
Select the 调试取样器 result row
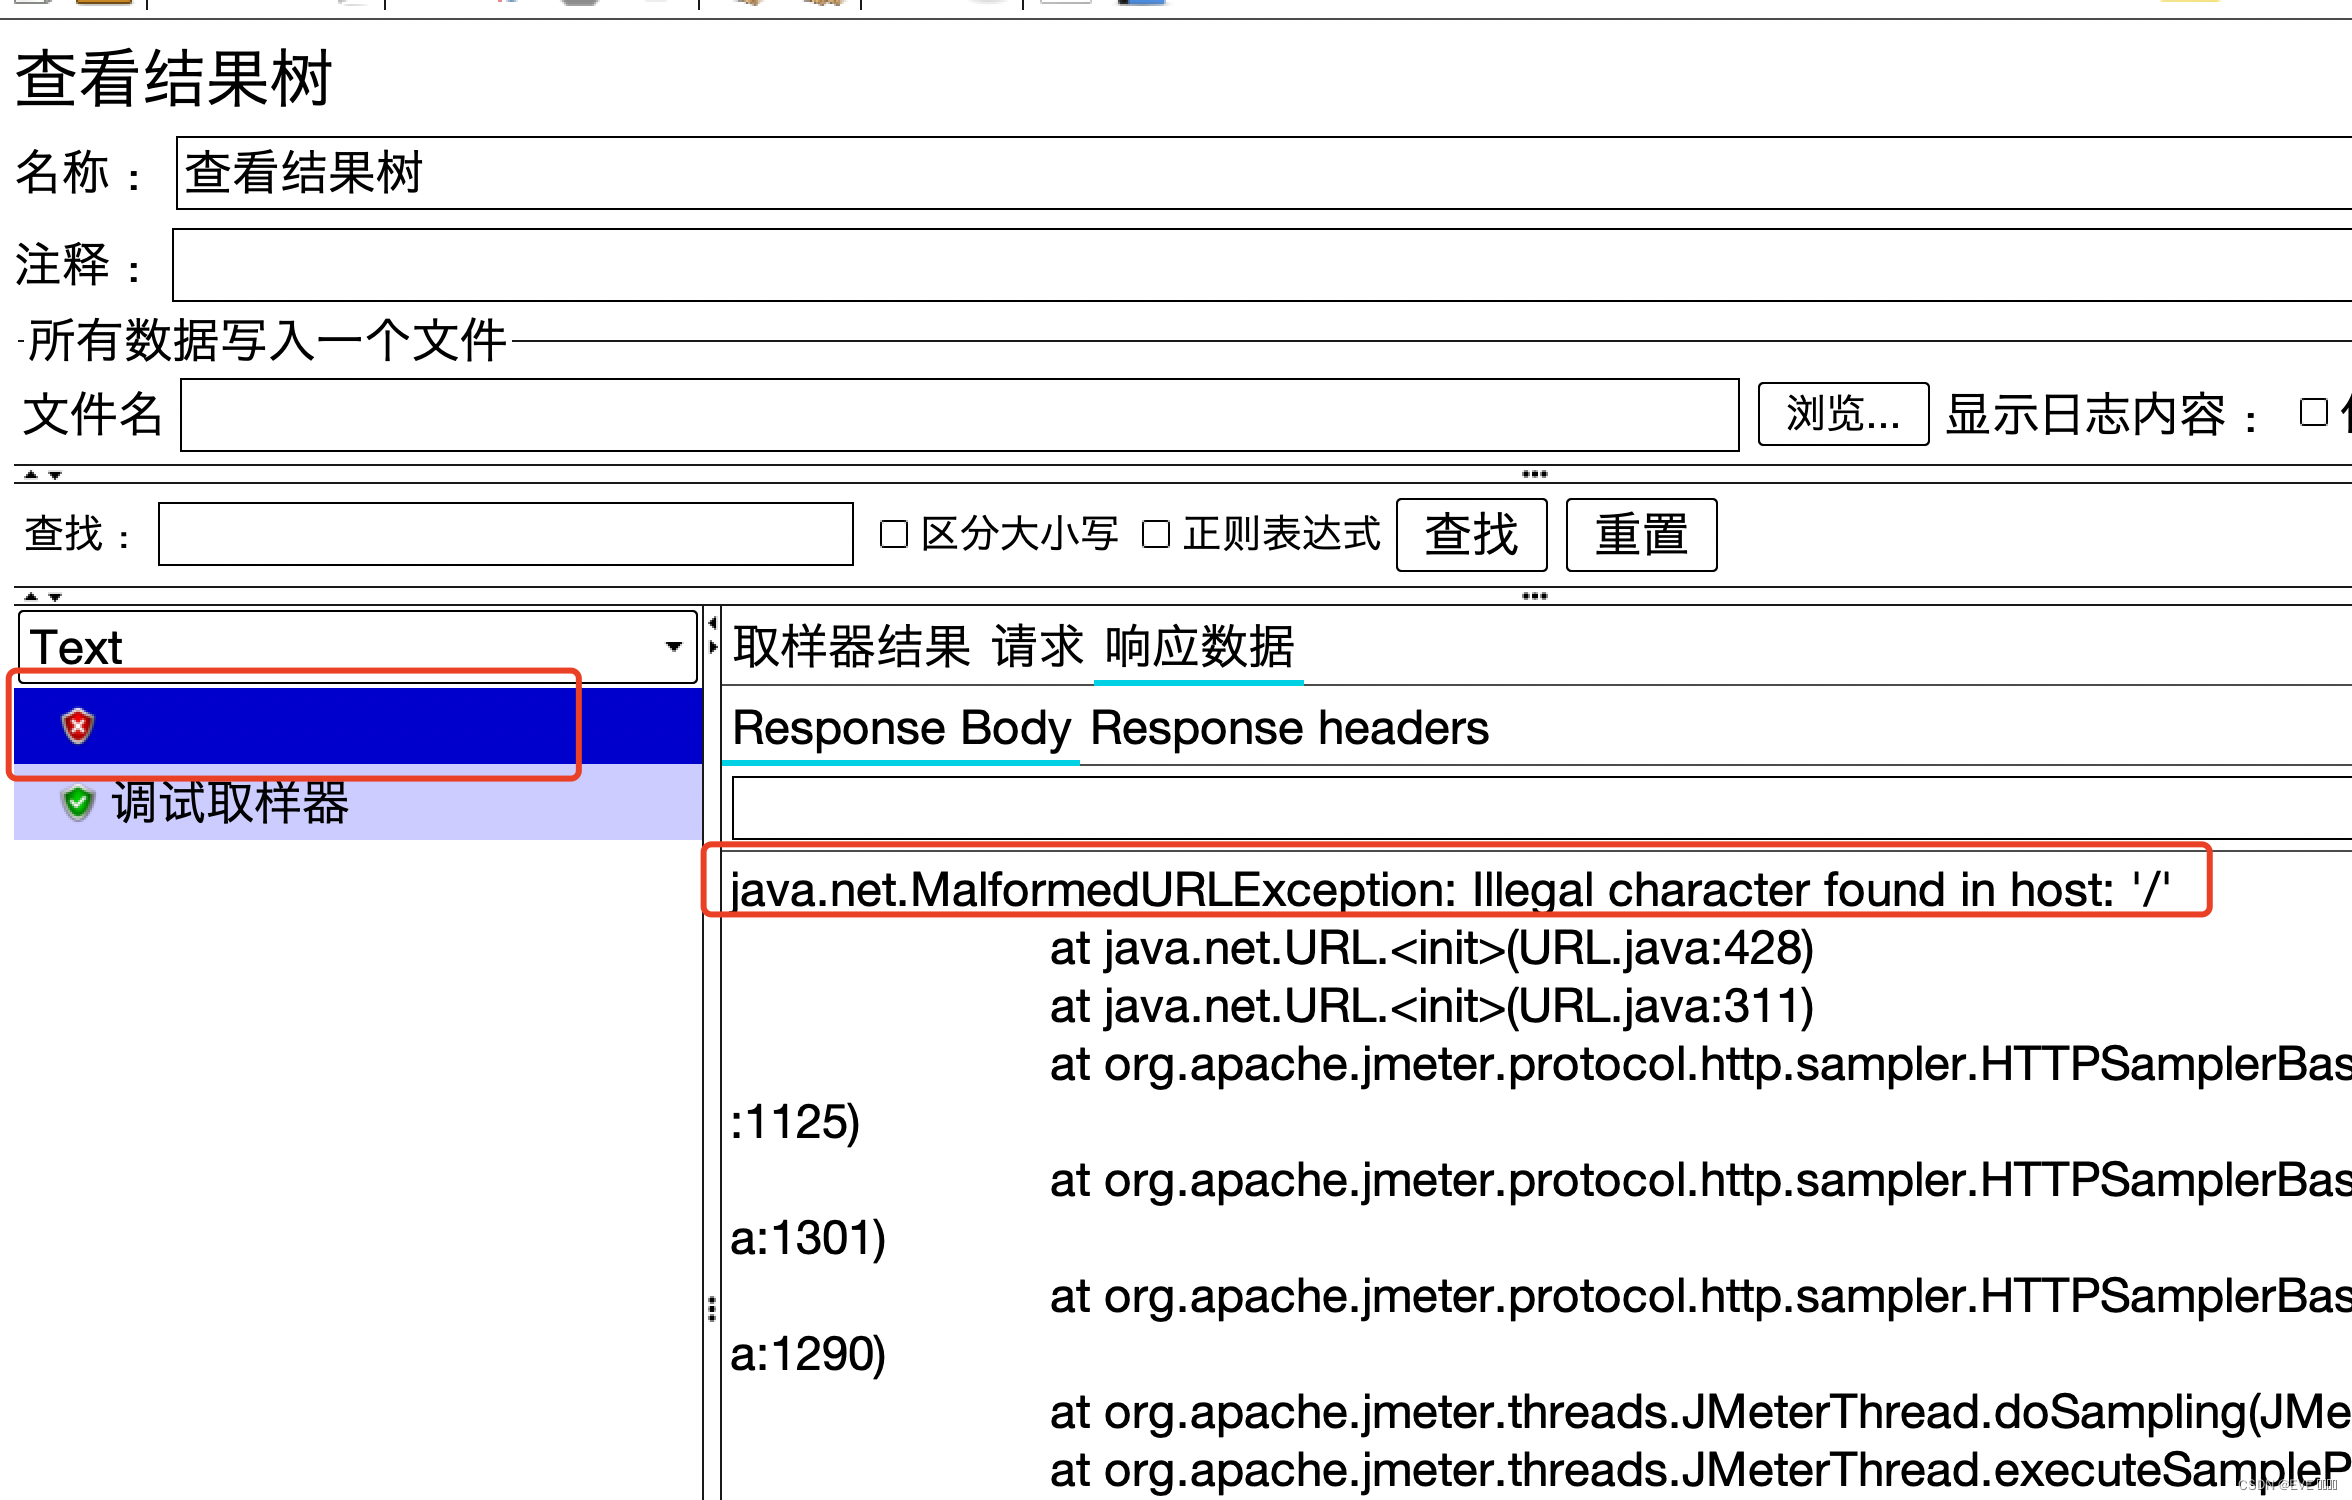click(x=358, y=802)
